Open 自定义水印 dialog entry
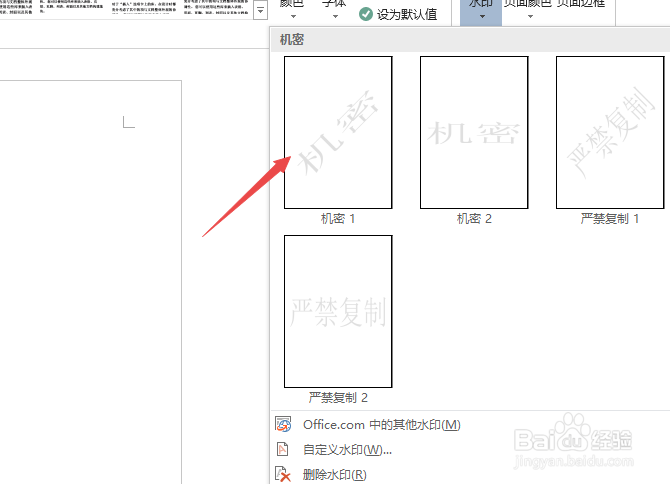 click(x=347, y=450)
